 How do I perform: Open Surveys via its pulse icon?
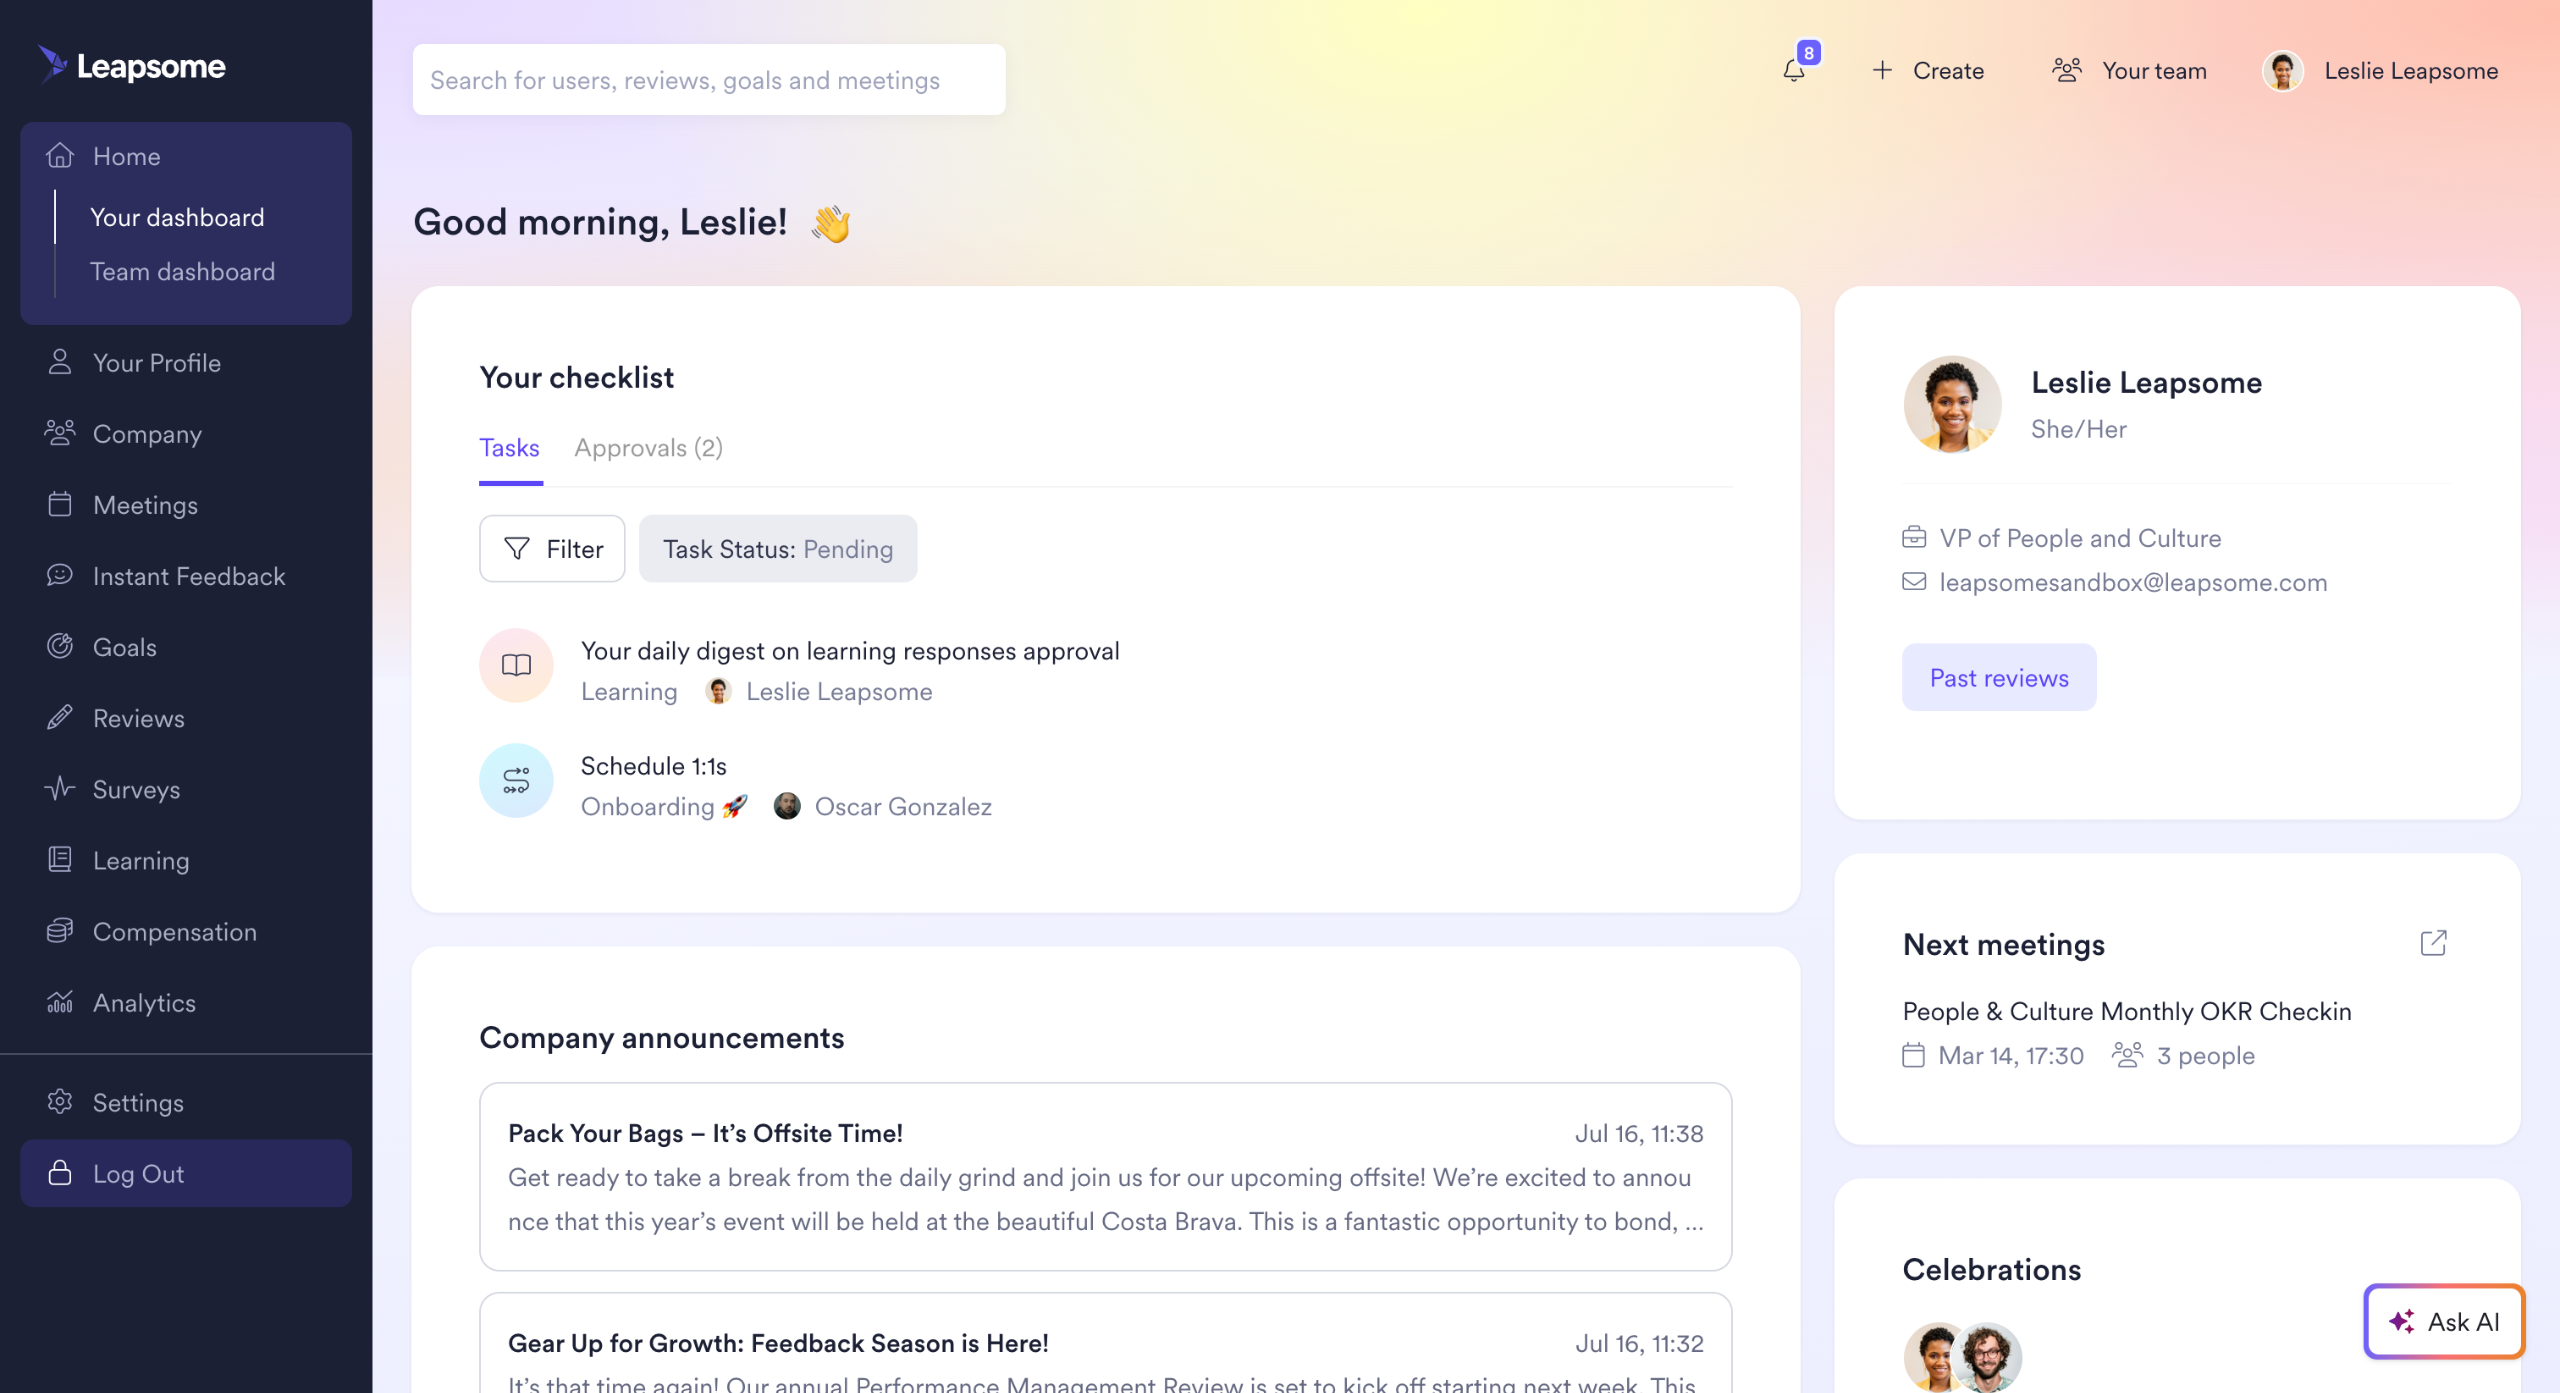60,788
